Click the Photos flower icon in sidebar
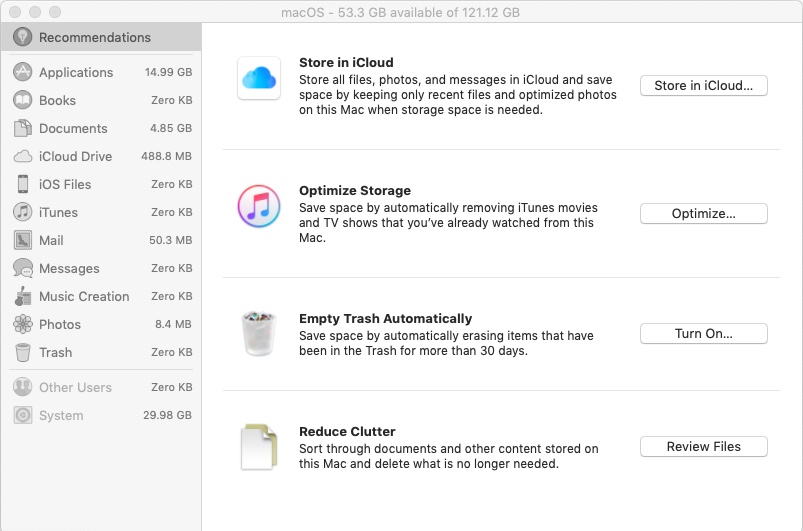Screen dimensions: 803x531 [x=22, y=324]
